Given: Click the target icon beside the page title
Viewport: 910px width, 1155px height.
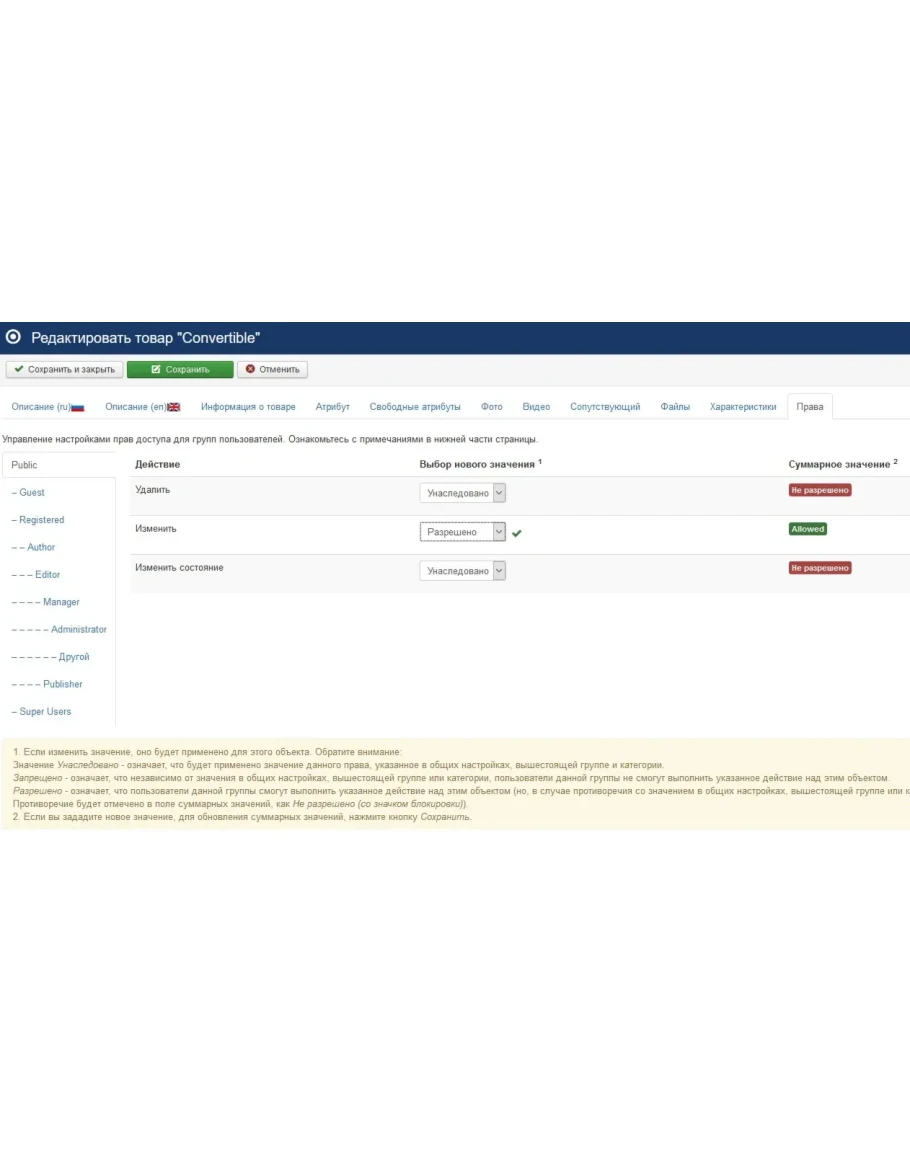Looking at the screenshot, I should tap(14, 338).
